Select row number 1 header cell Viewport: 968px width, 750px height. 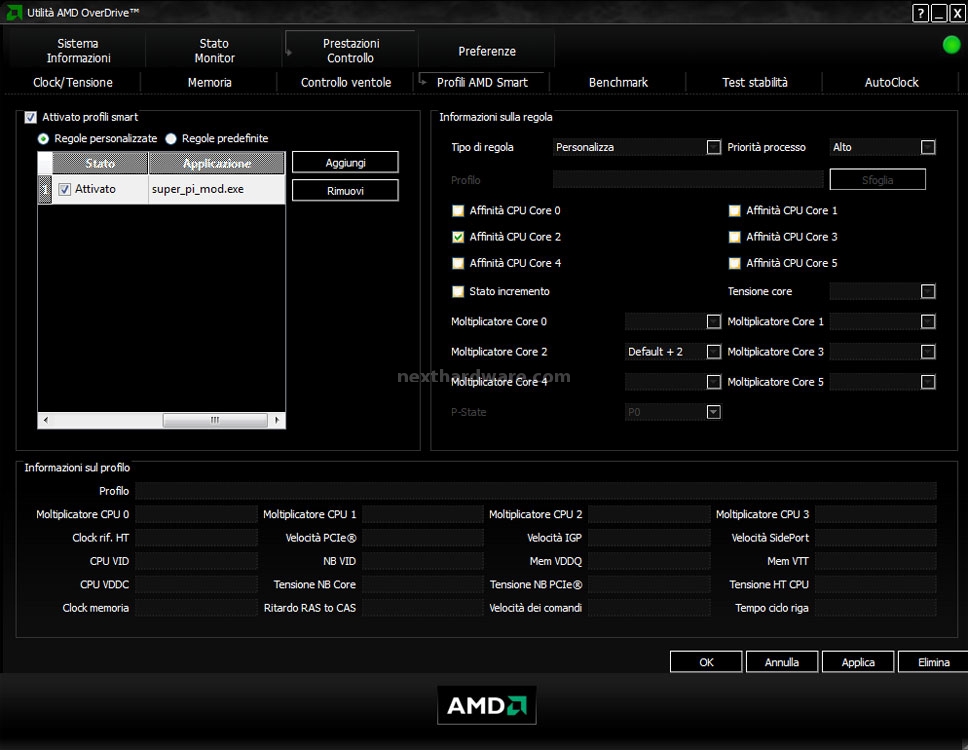44,190
